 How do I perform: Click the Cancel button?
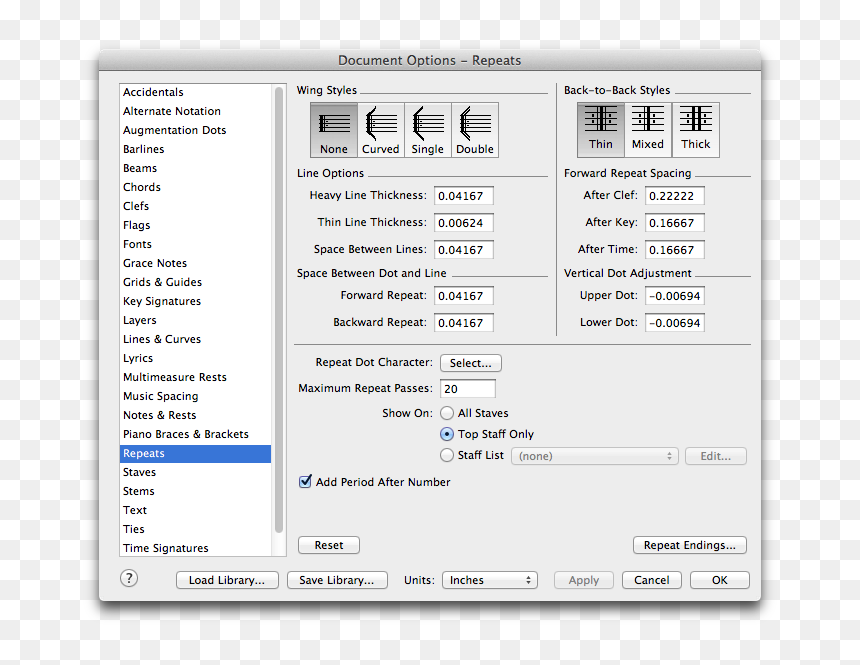652,581
